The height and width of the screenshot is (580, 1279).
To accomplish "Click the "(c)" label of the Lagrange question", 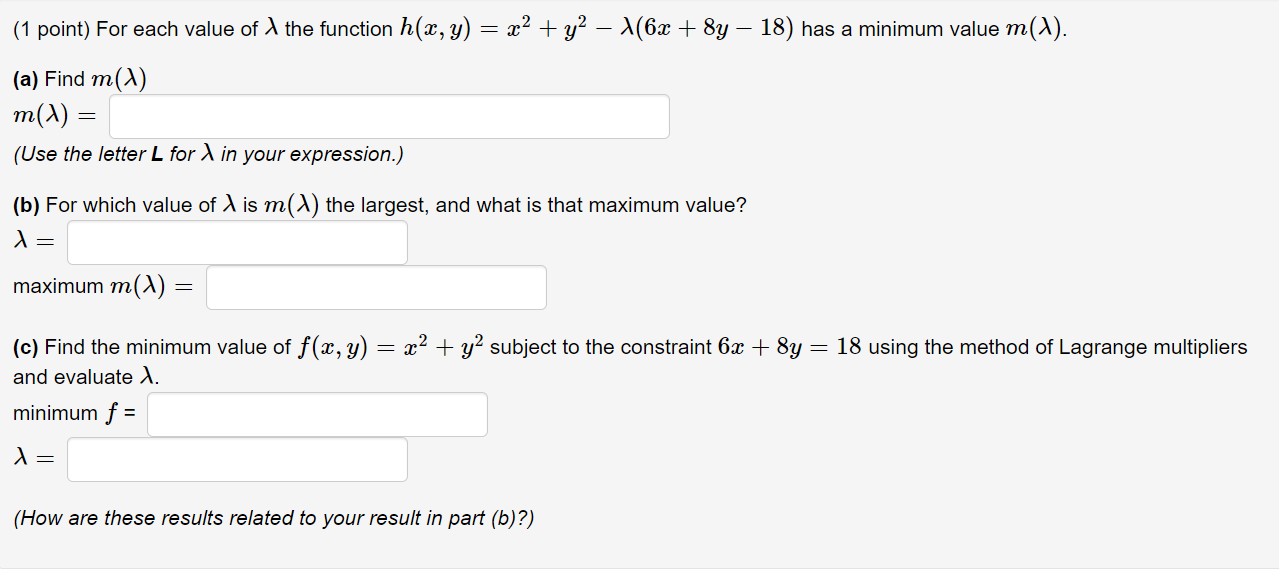I will coord(26,347).
